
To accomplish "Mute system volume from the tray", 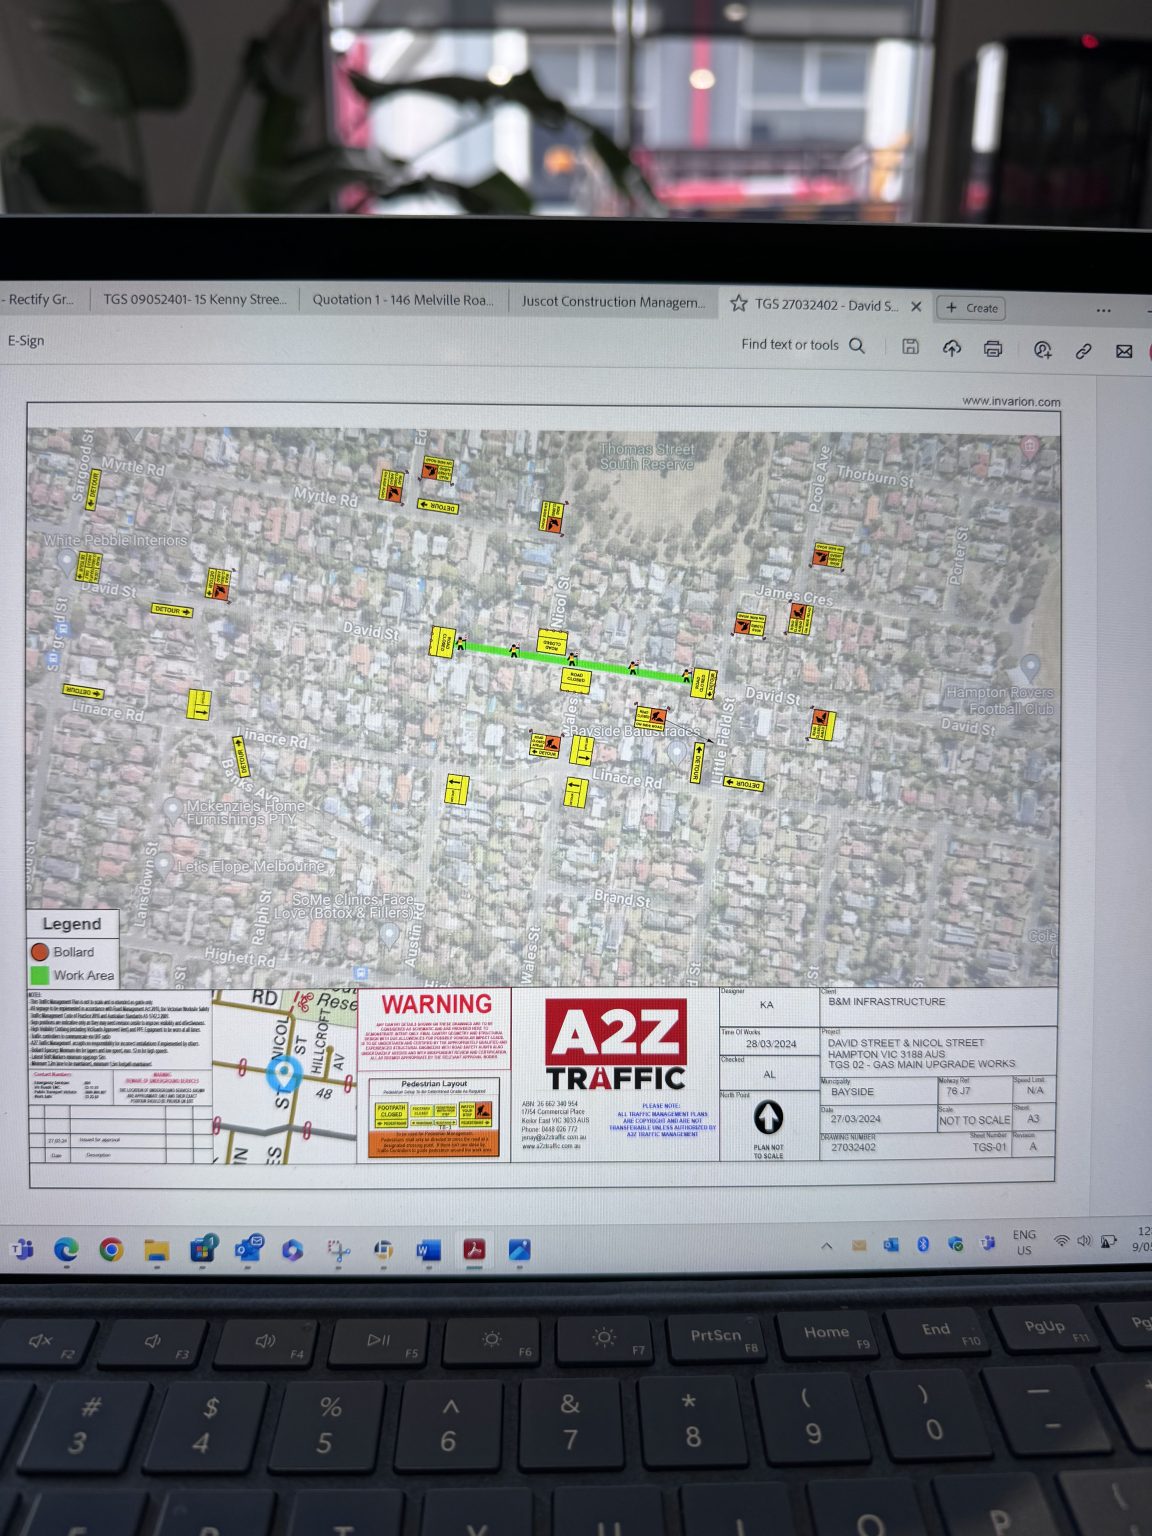I will (x=1083, y=1243).
